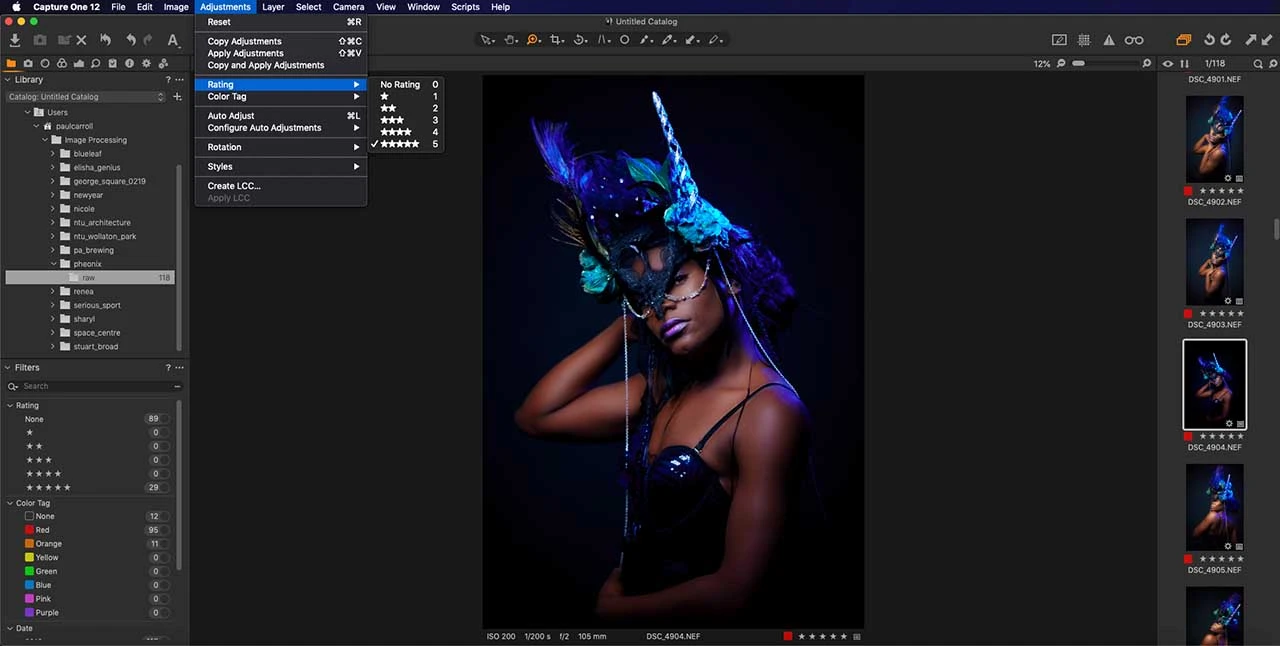Open the Color Tag submenu entry
This screenshot has height=646, width=1280.
point(281,97)
